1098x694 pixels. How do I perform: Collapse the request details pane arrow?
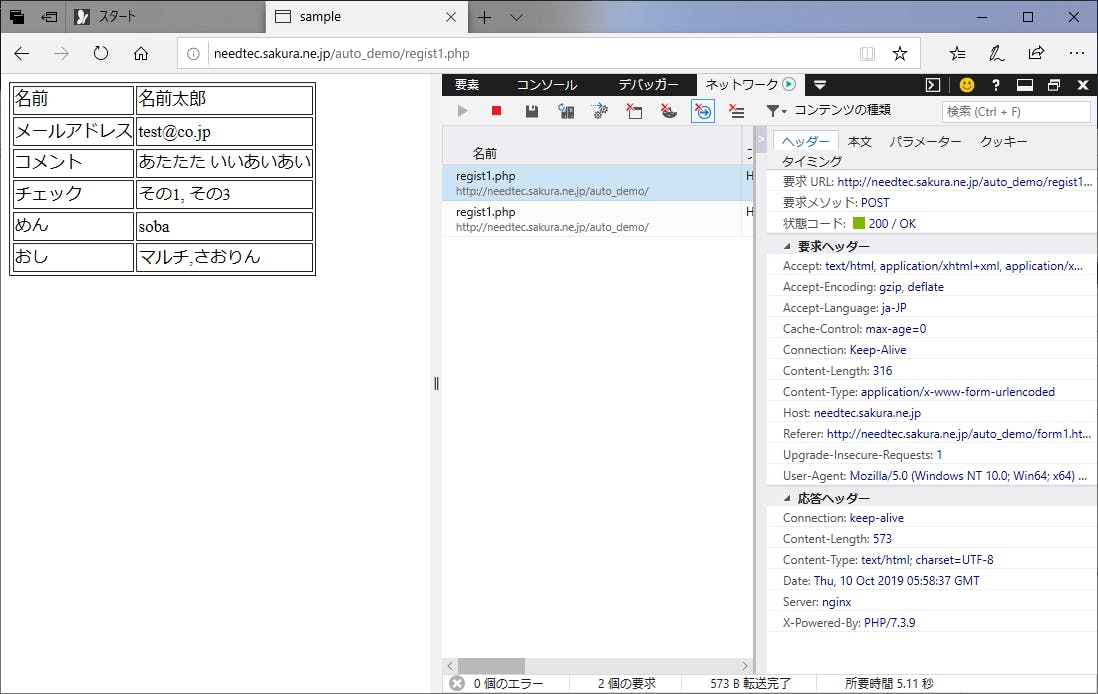[760, 138]
